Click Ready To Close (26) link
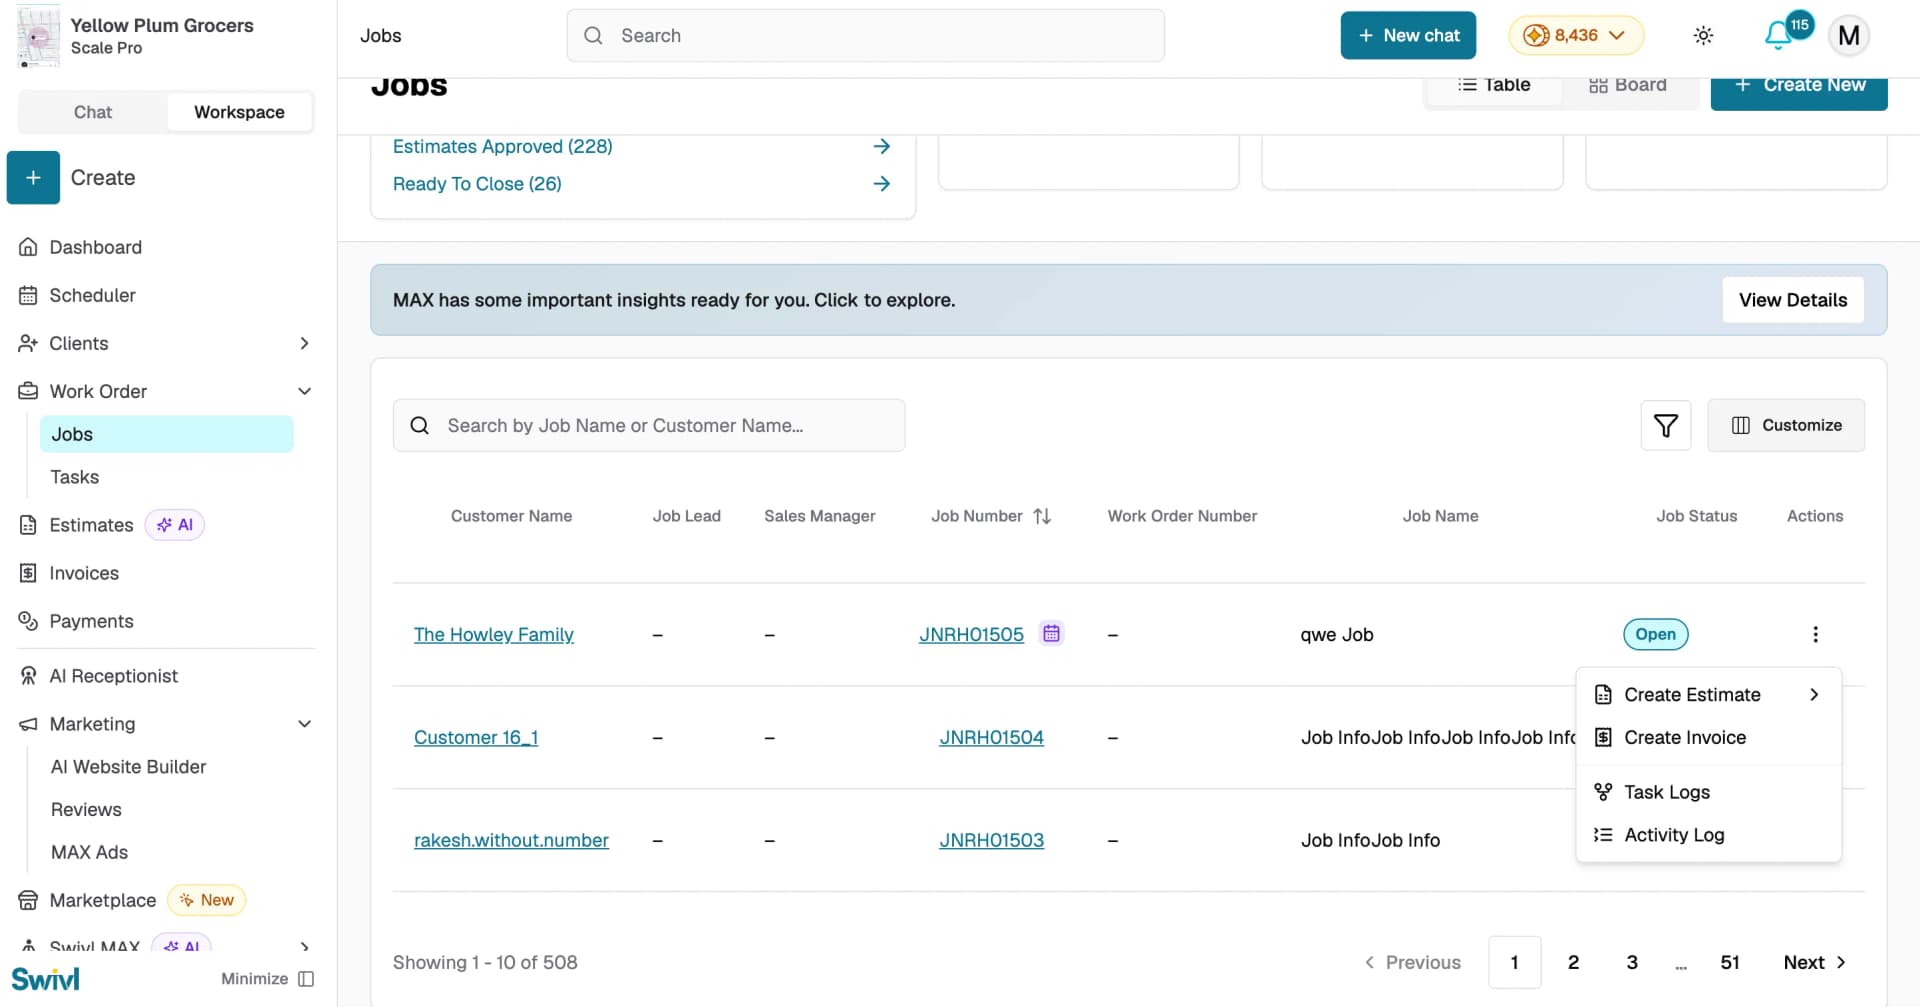Viewport: 1920px width, 1007px height. [x=477, y=184]
